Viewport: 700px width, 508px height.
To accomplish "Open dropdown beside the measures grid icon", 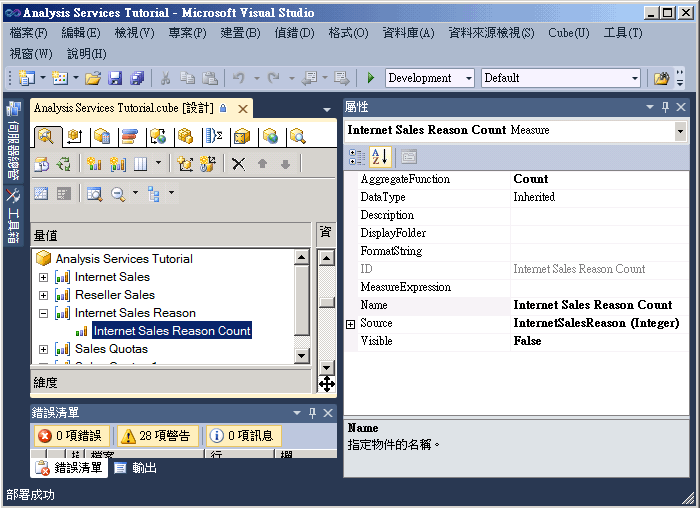I will (158, 163).
